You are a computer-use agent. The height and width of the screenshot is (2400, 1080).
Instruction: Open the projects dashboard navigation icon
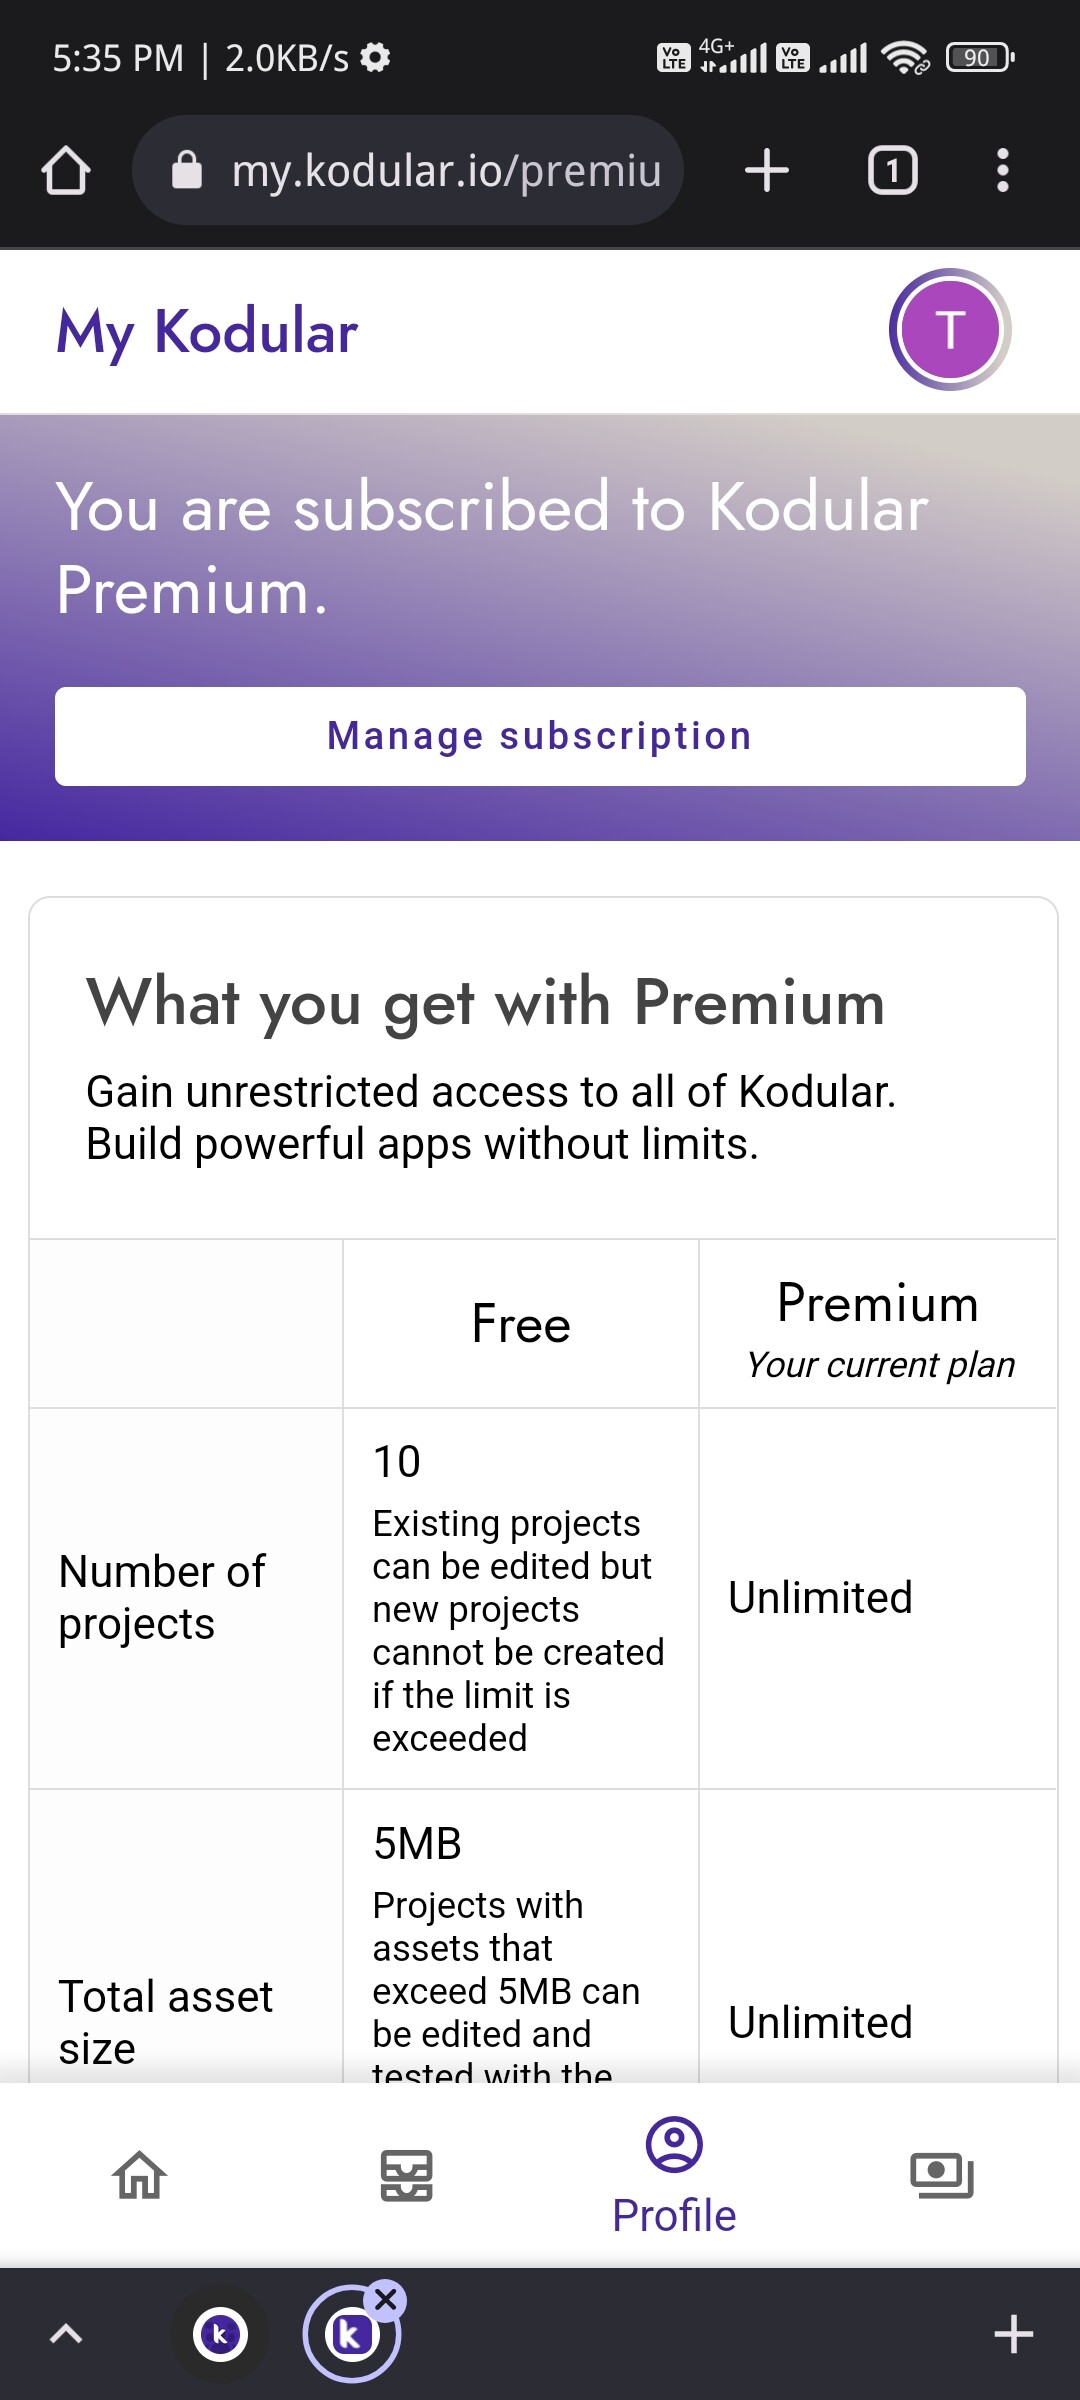click(x=406, y=2175)
